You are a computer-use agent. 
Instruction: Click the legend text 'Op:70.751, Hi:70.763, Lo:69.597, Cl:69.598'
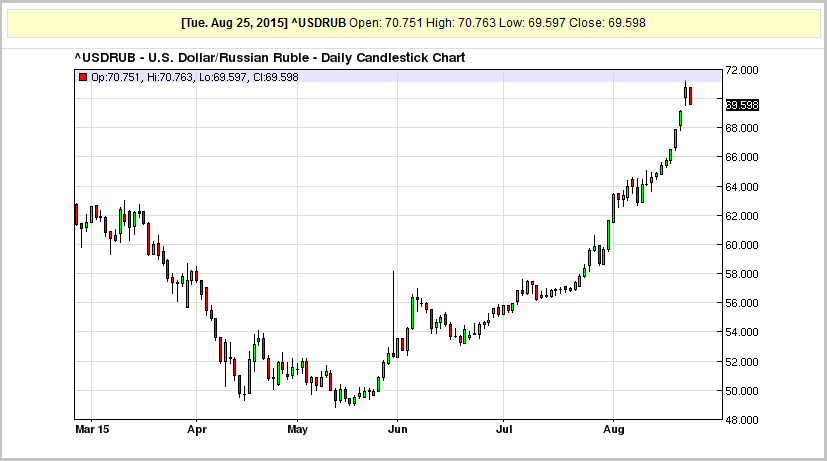(x=195, y=78)
